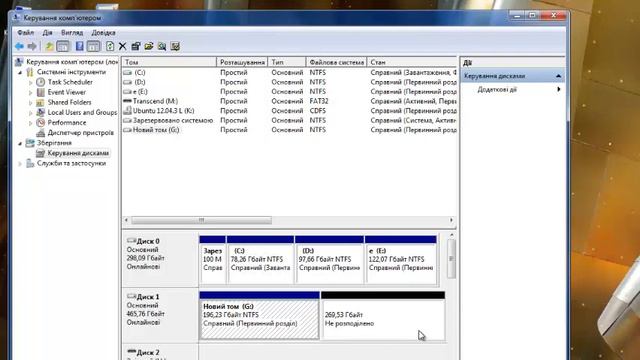
Task: Select the e (E:) 122,07 GB partition block
Action: coord(401,259)
